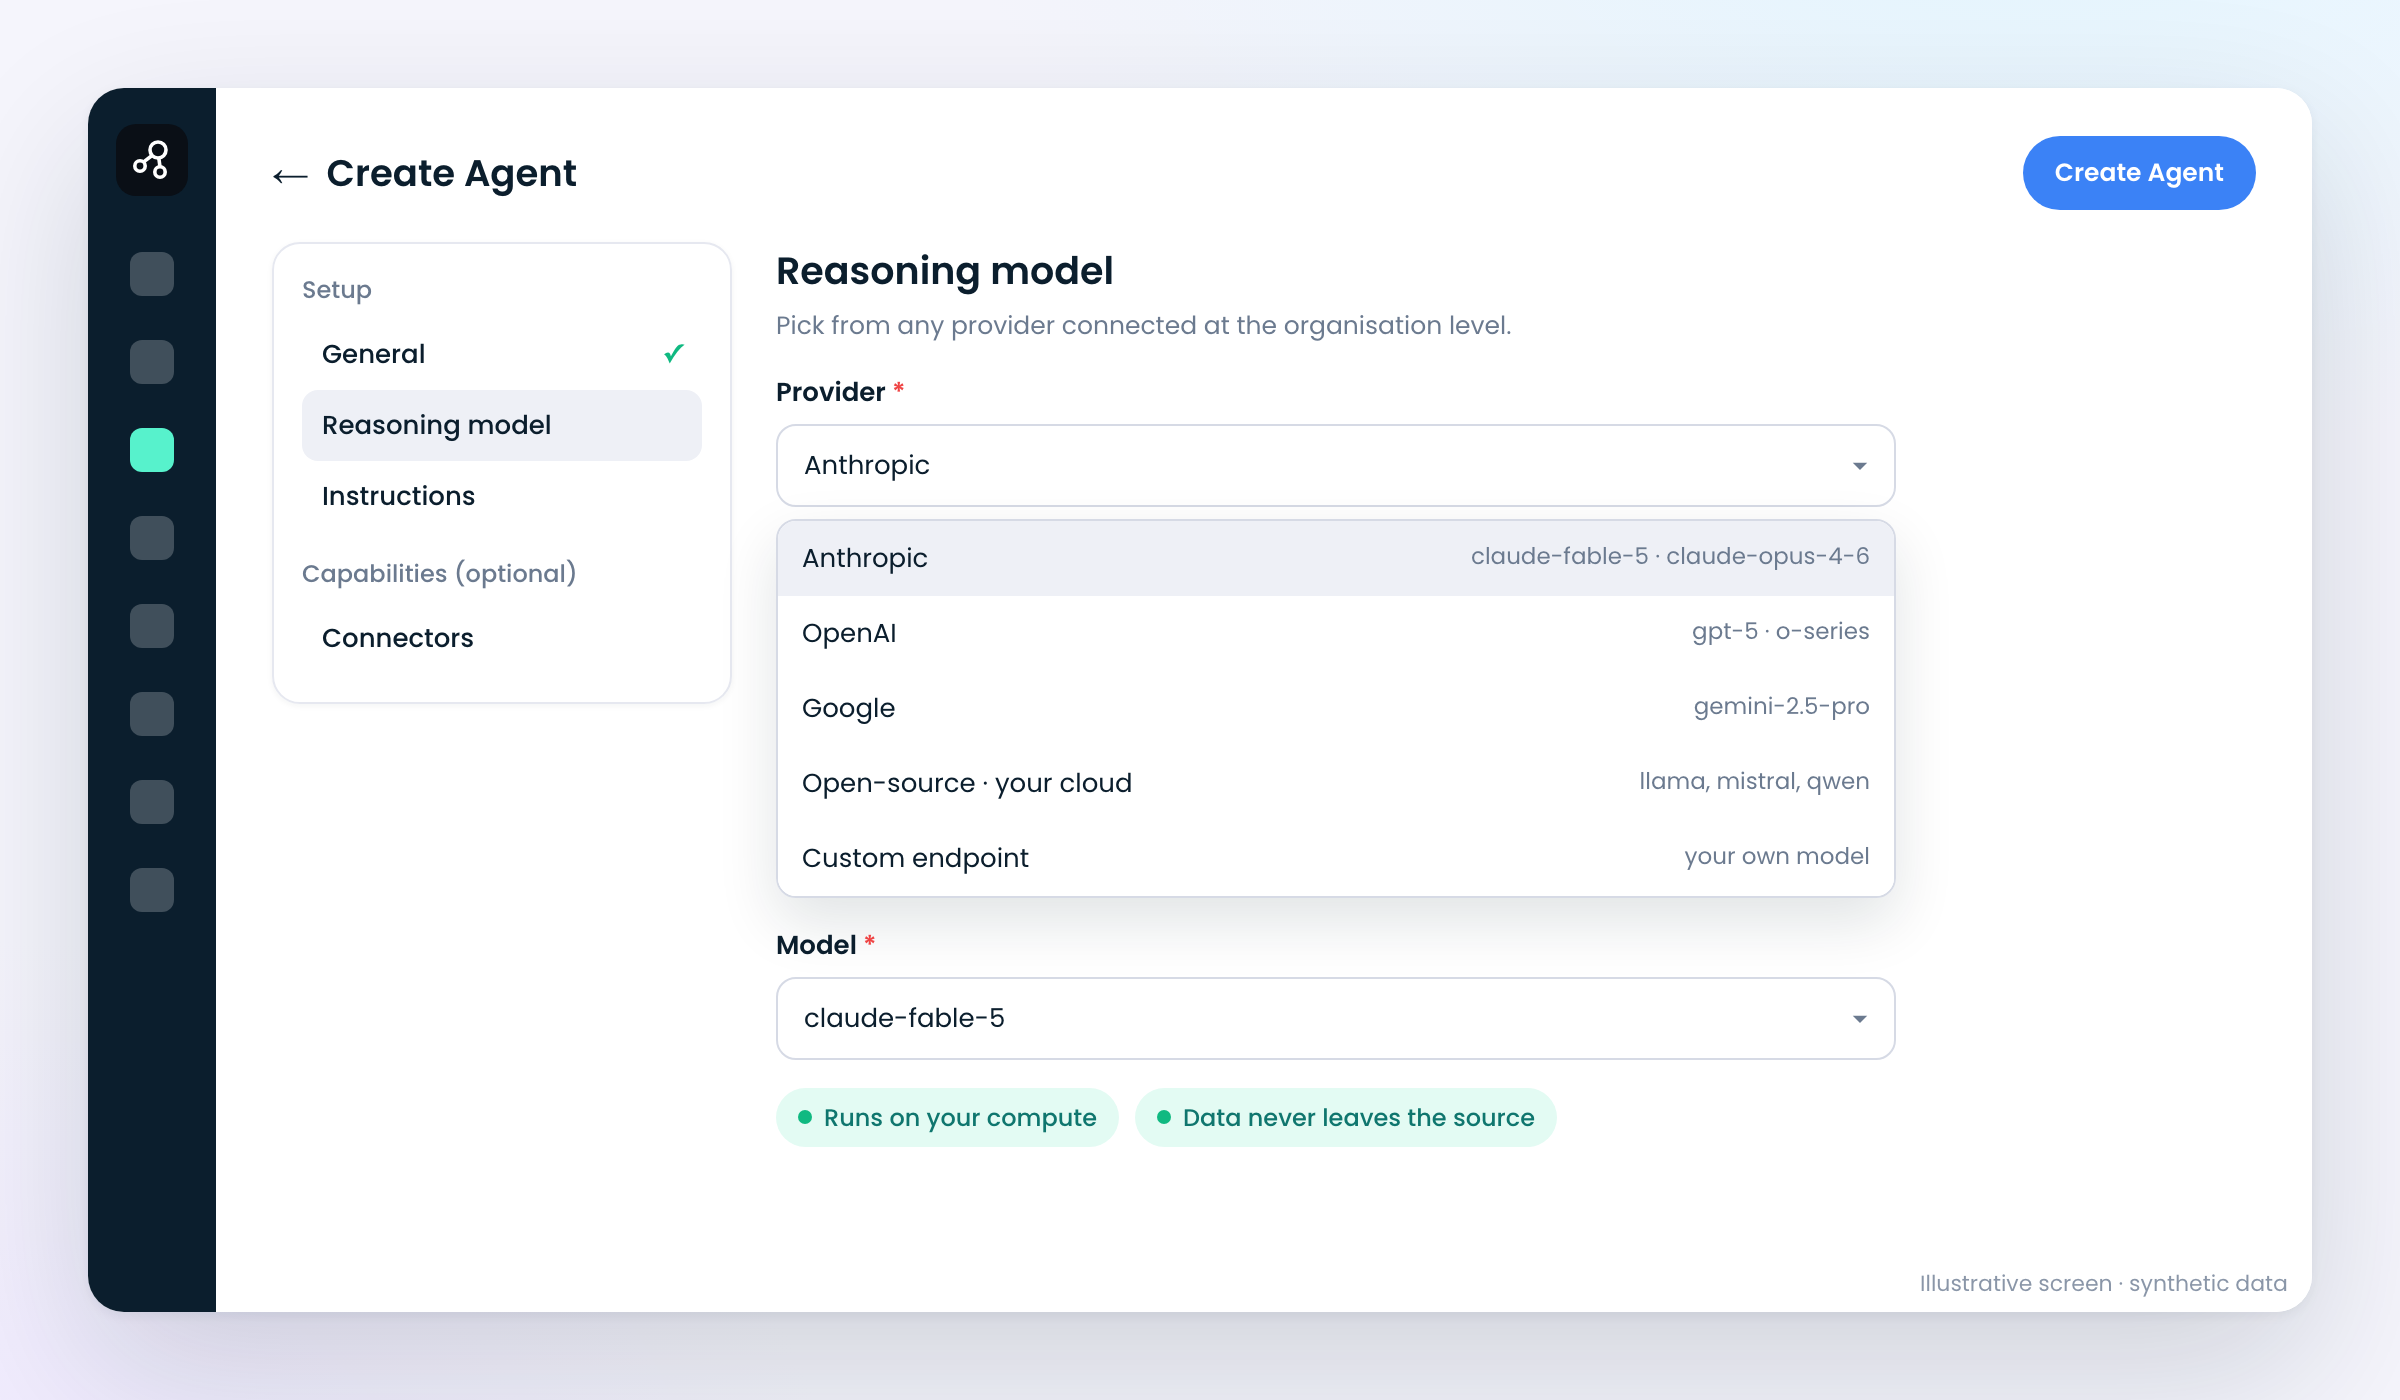
Task: Choose OpenAI from the provider list
Action: [1336, 633]
